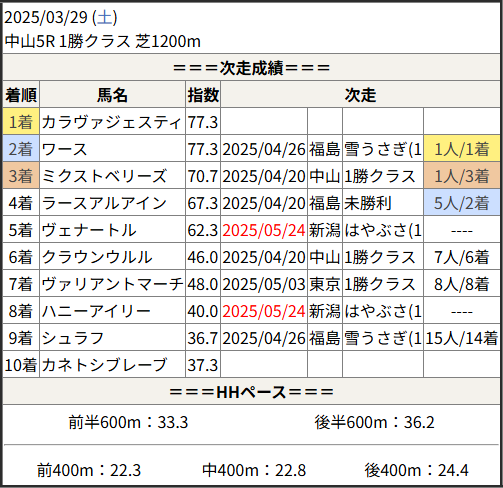Screen dimensions: 503x488
Task: Click the red 2025/05/24 date for ヴェナートル
Action: point(264,230)
